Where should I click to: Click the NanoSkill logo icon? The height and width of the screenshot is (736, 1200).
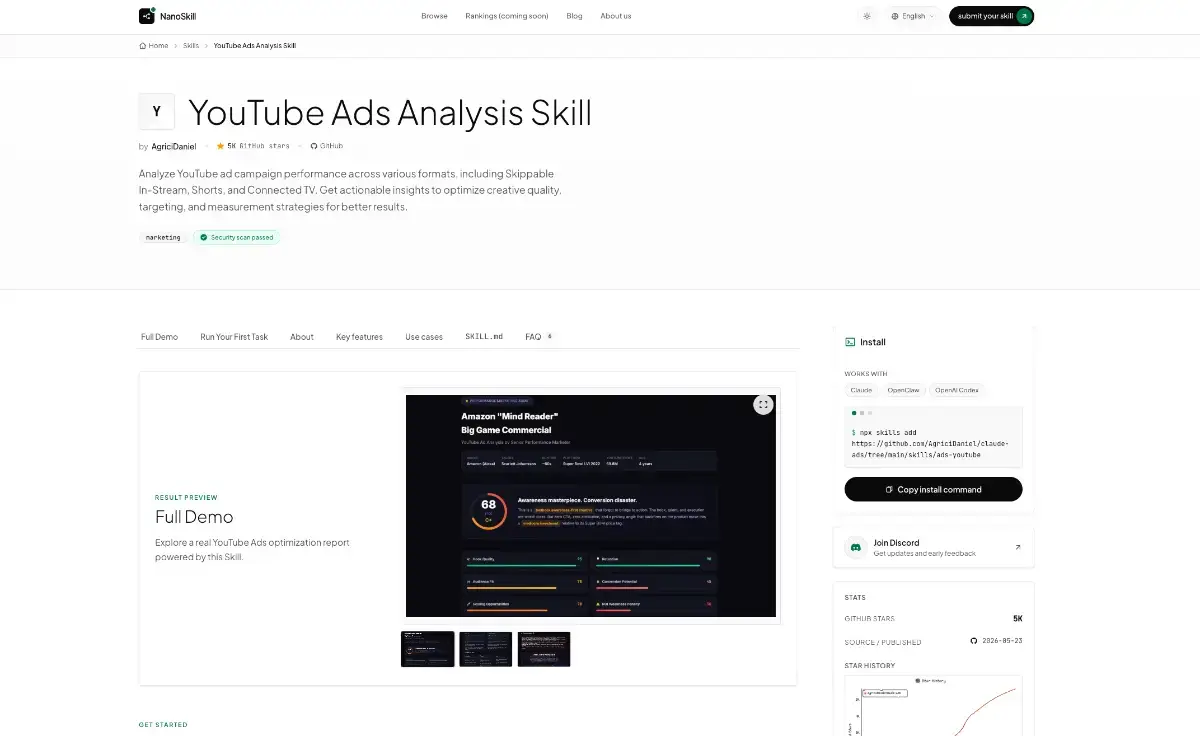click(147, 16)
